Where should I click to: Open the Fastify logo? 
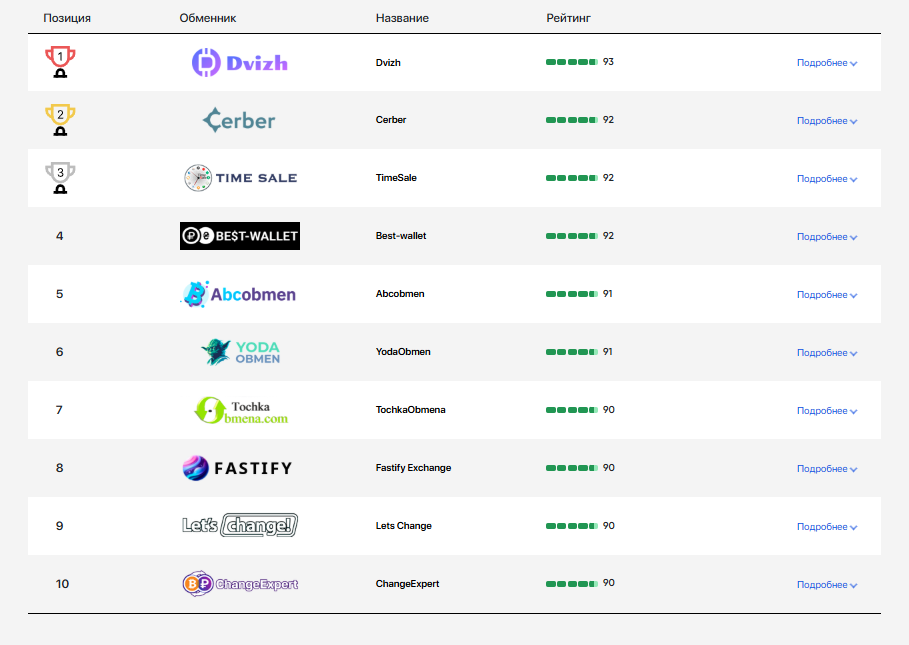pyautogui.click(x=237, y=468)
